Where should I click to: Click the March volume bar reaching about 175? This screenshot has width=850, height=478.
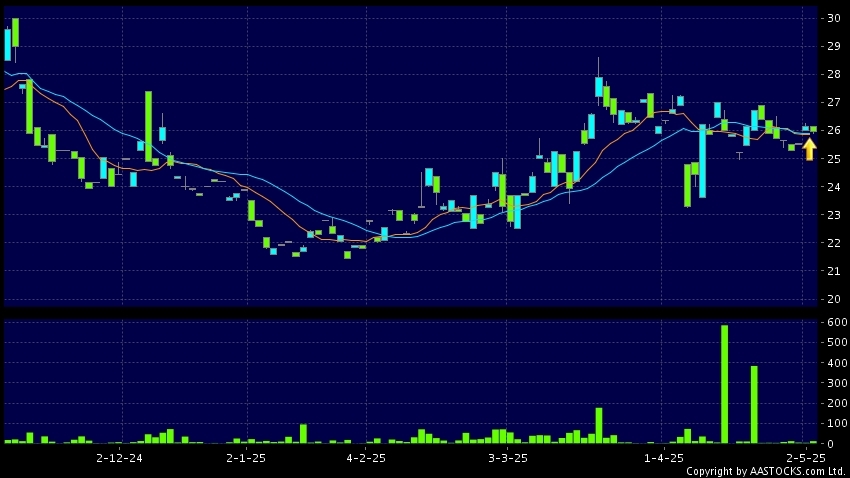click(599, 426)
